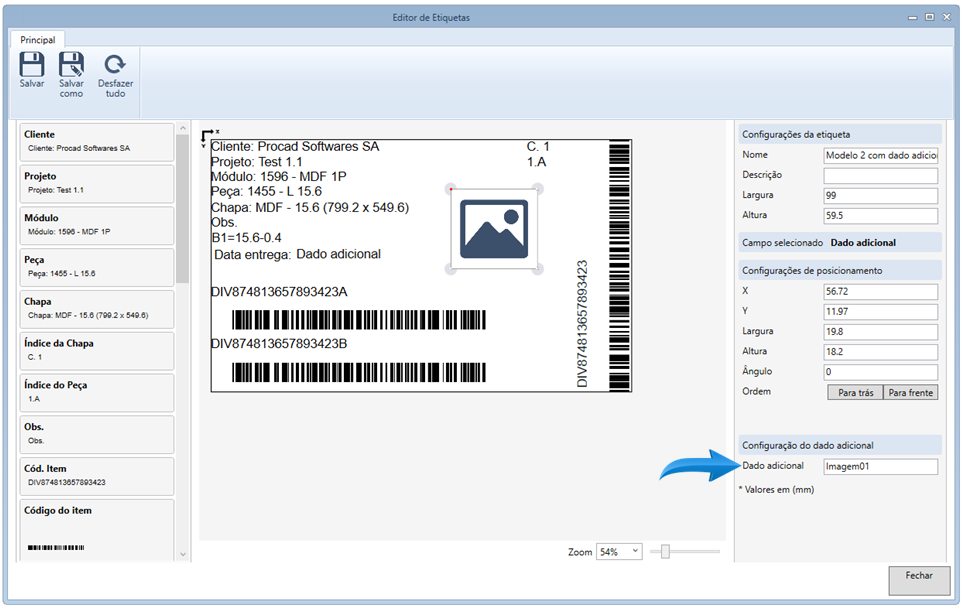Select the 'C. 1' text on label
This screenshot has width=962, height=608.
(x=538, y=147)
